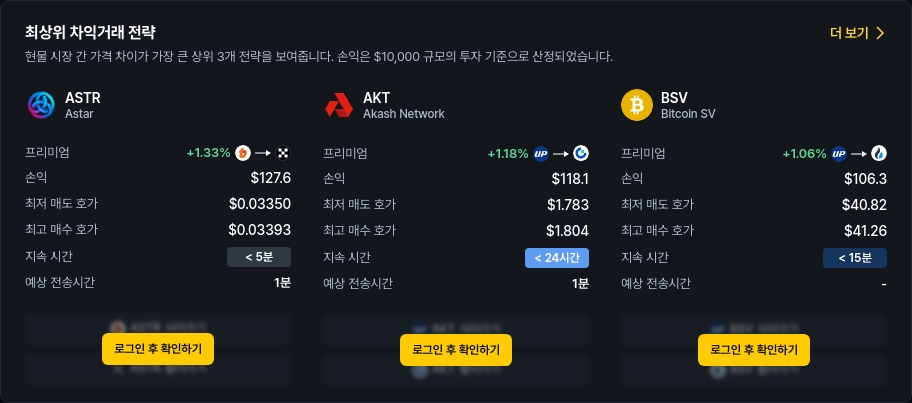The image size is (912, 403).
Task: Click 로그인 후 확인하기 under BSV
Action: tap(754, 349)
